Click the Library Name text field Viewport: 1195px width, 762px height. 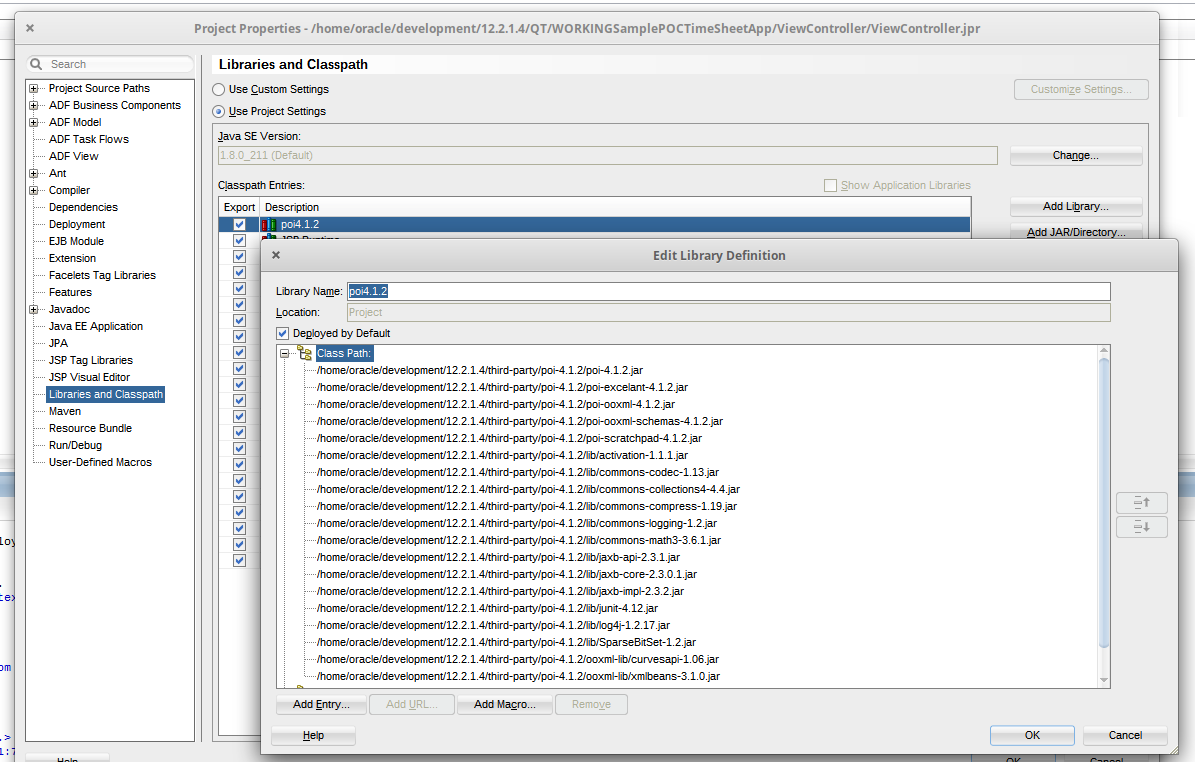728,291
